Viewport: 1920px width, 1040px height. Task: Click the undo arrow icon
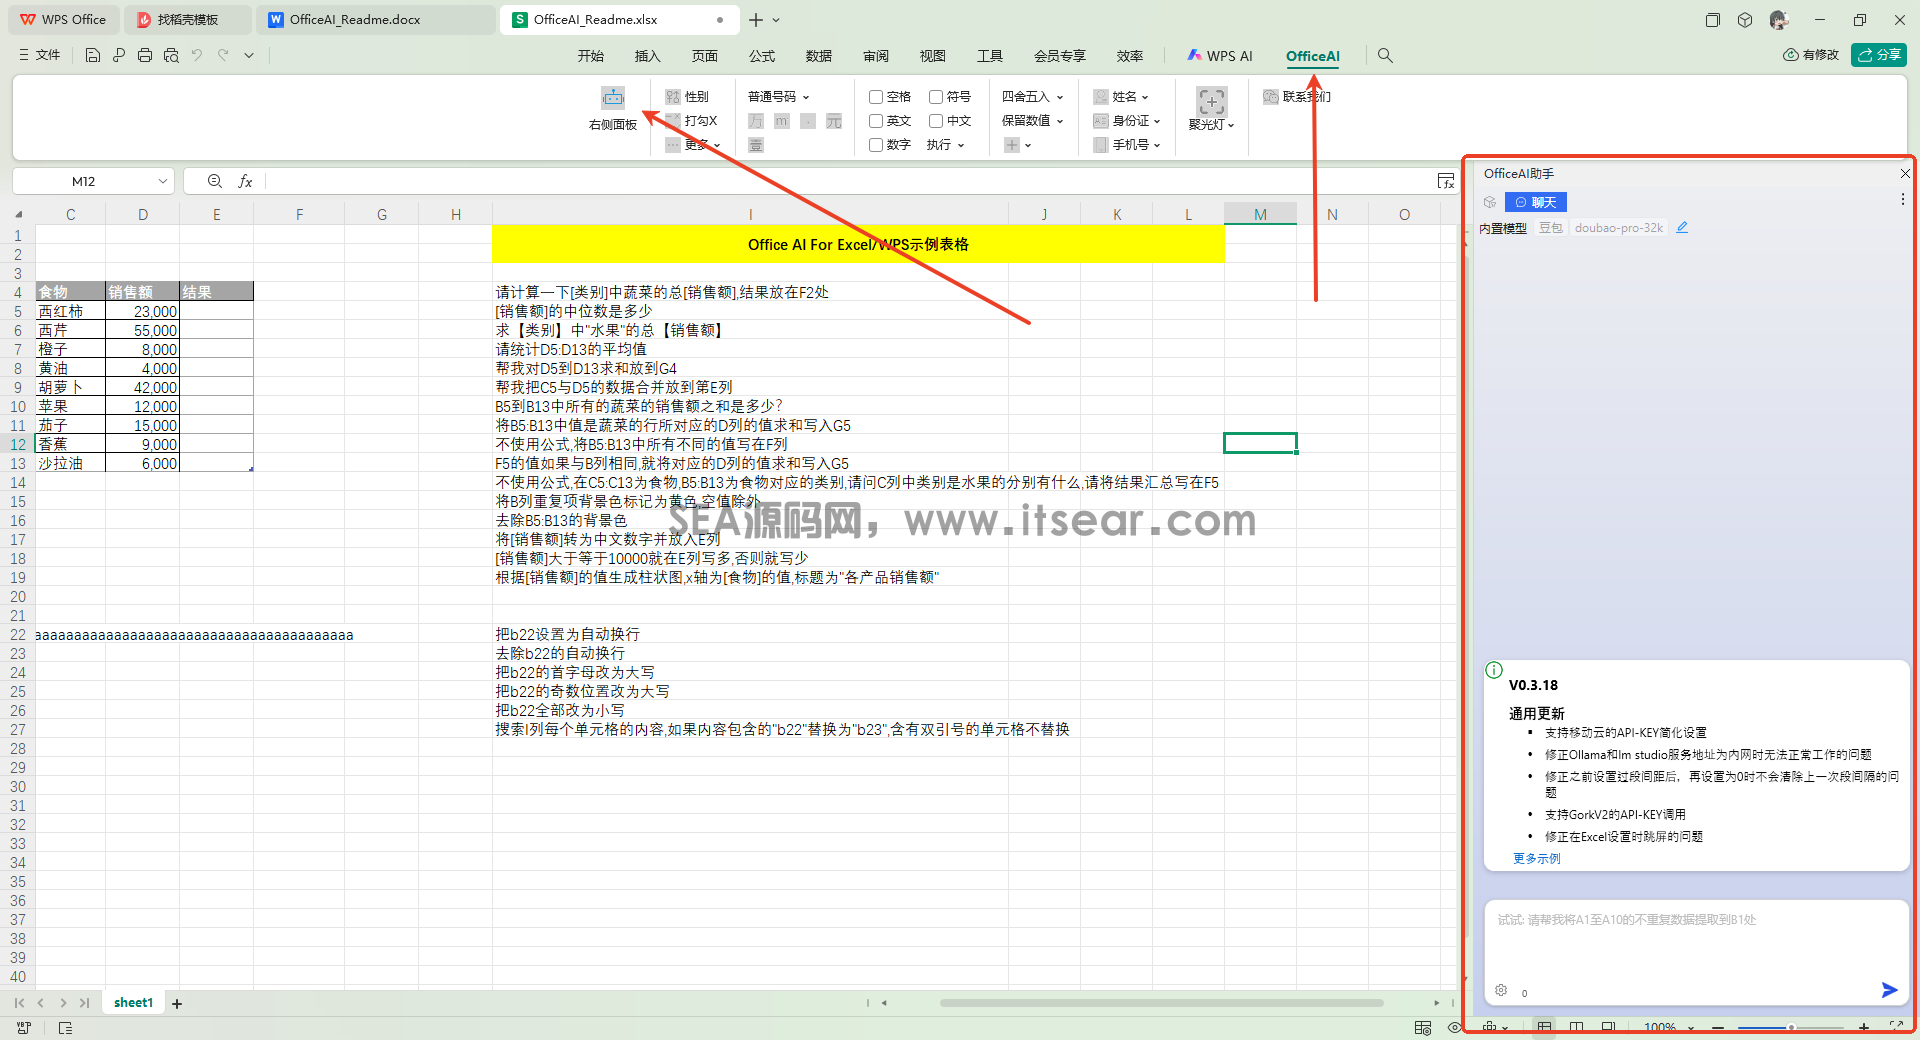197,55
